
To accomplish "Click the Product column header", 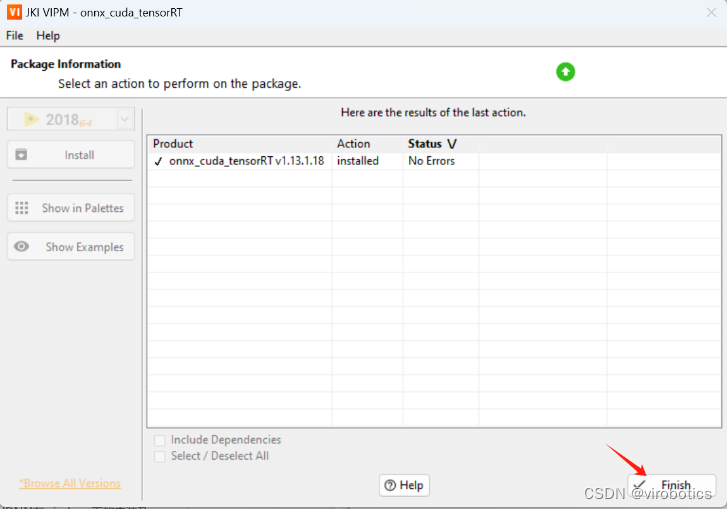I will pos(239,144).
